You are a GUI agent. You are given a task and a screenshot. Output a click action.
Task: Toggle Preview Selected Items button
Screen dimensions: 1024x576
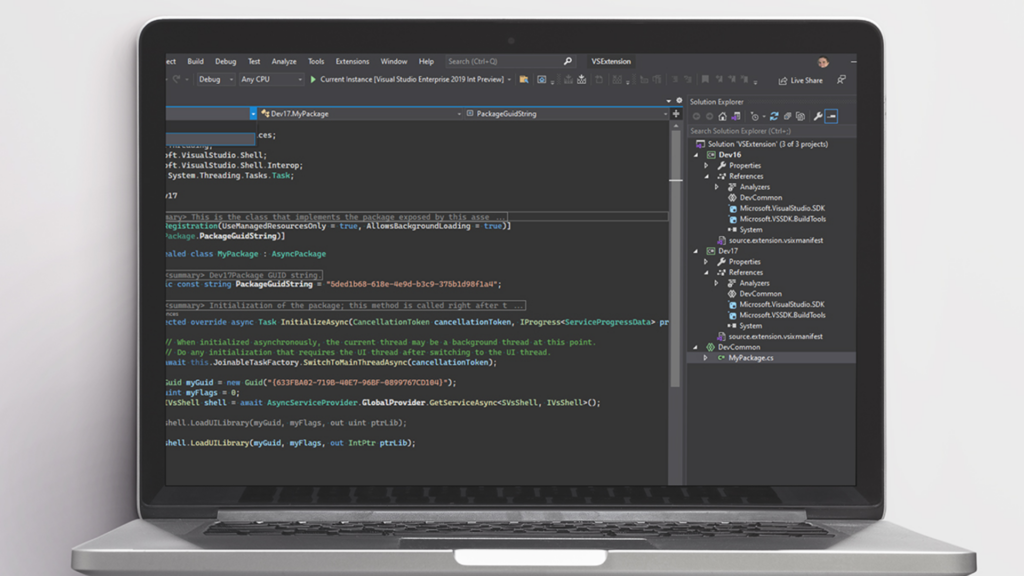[831, 116]
